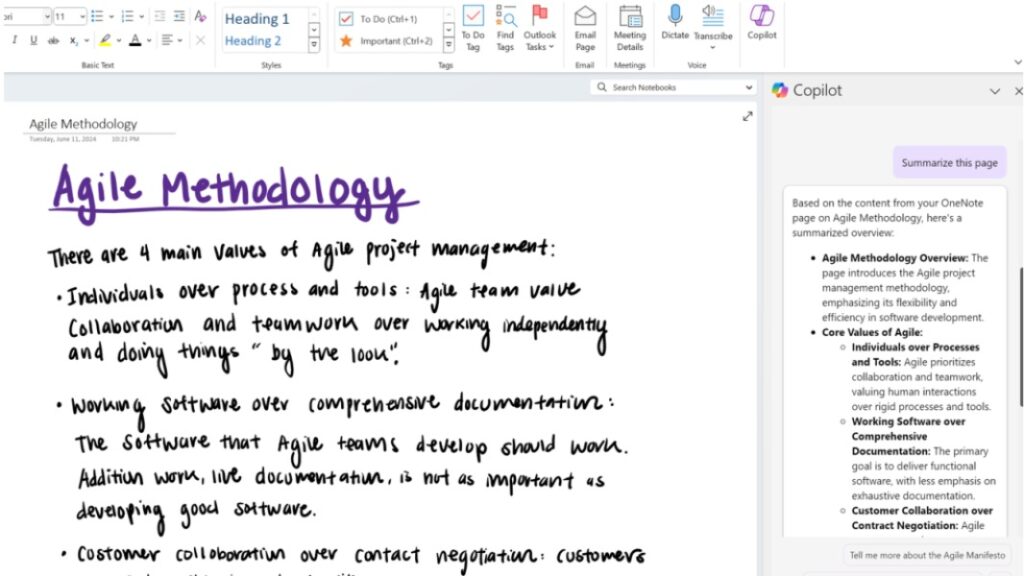
Task: Open the Search Notebooks scope dropdown
Action: point(748,87)
